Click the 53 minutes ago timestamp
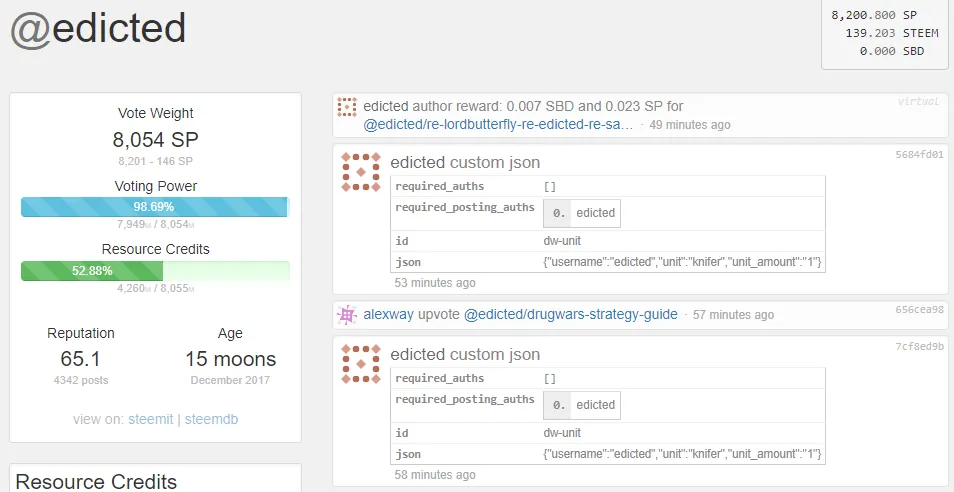 point(434,283)
